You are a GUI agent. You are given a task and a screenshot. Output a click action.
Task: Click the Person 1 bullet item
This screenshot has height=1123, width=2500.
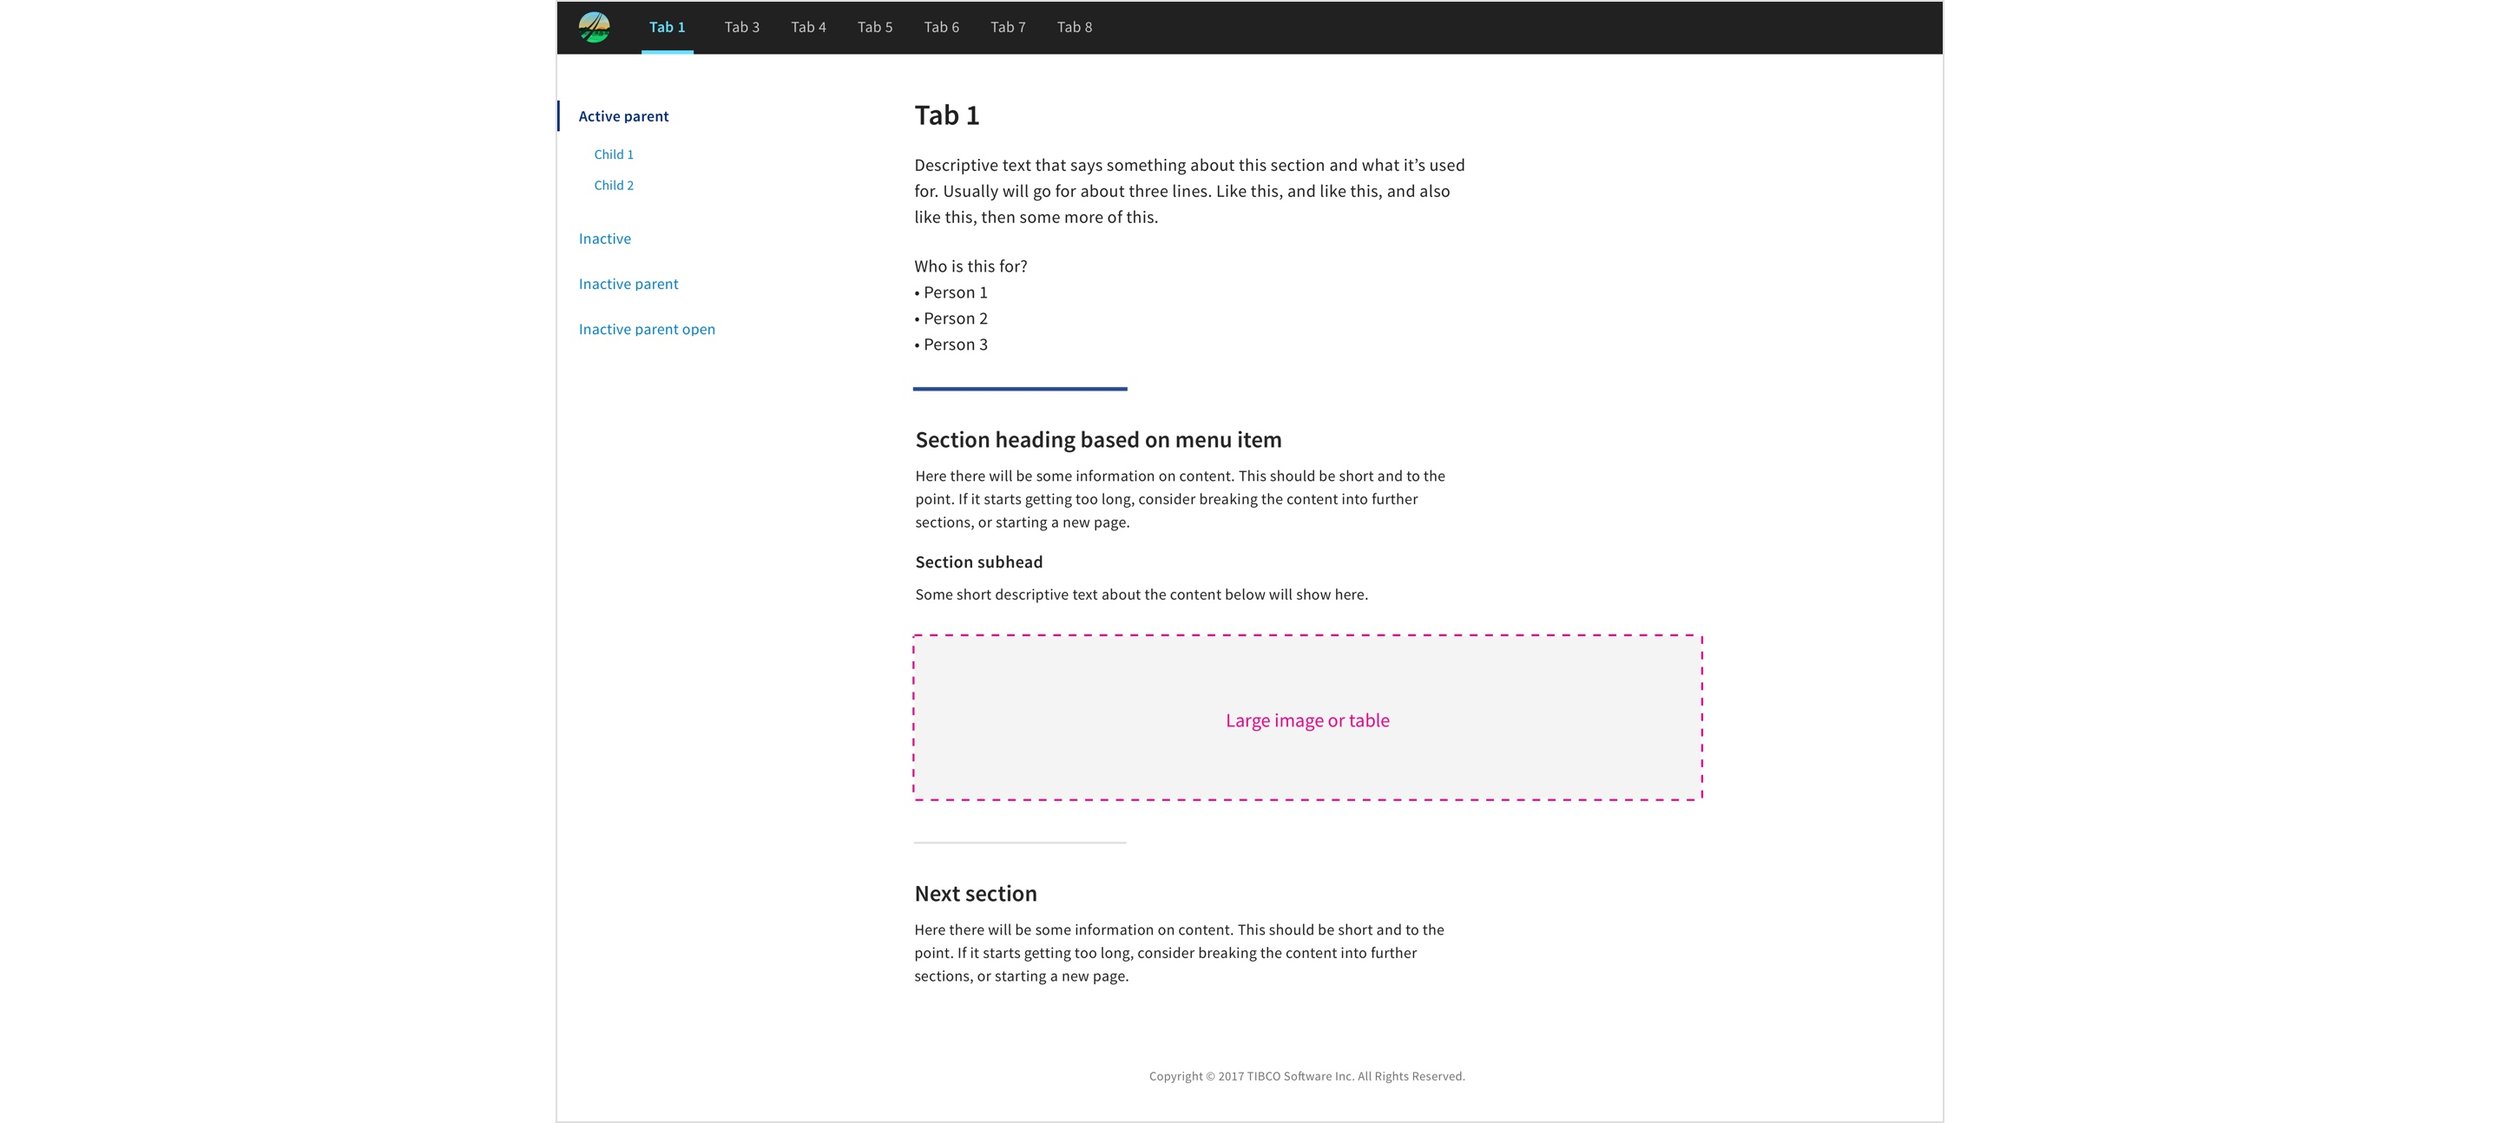(951, 292)
